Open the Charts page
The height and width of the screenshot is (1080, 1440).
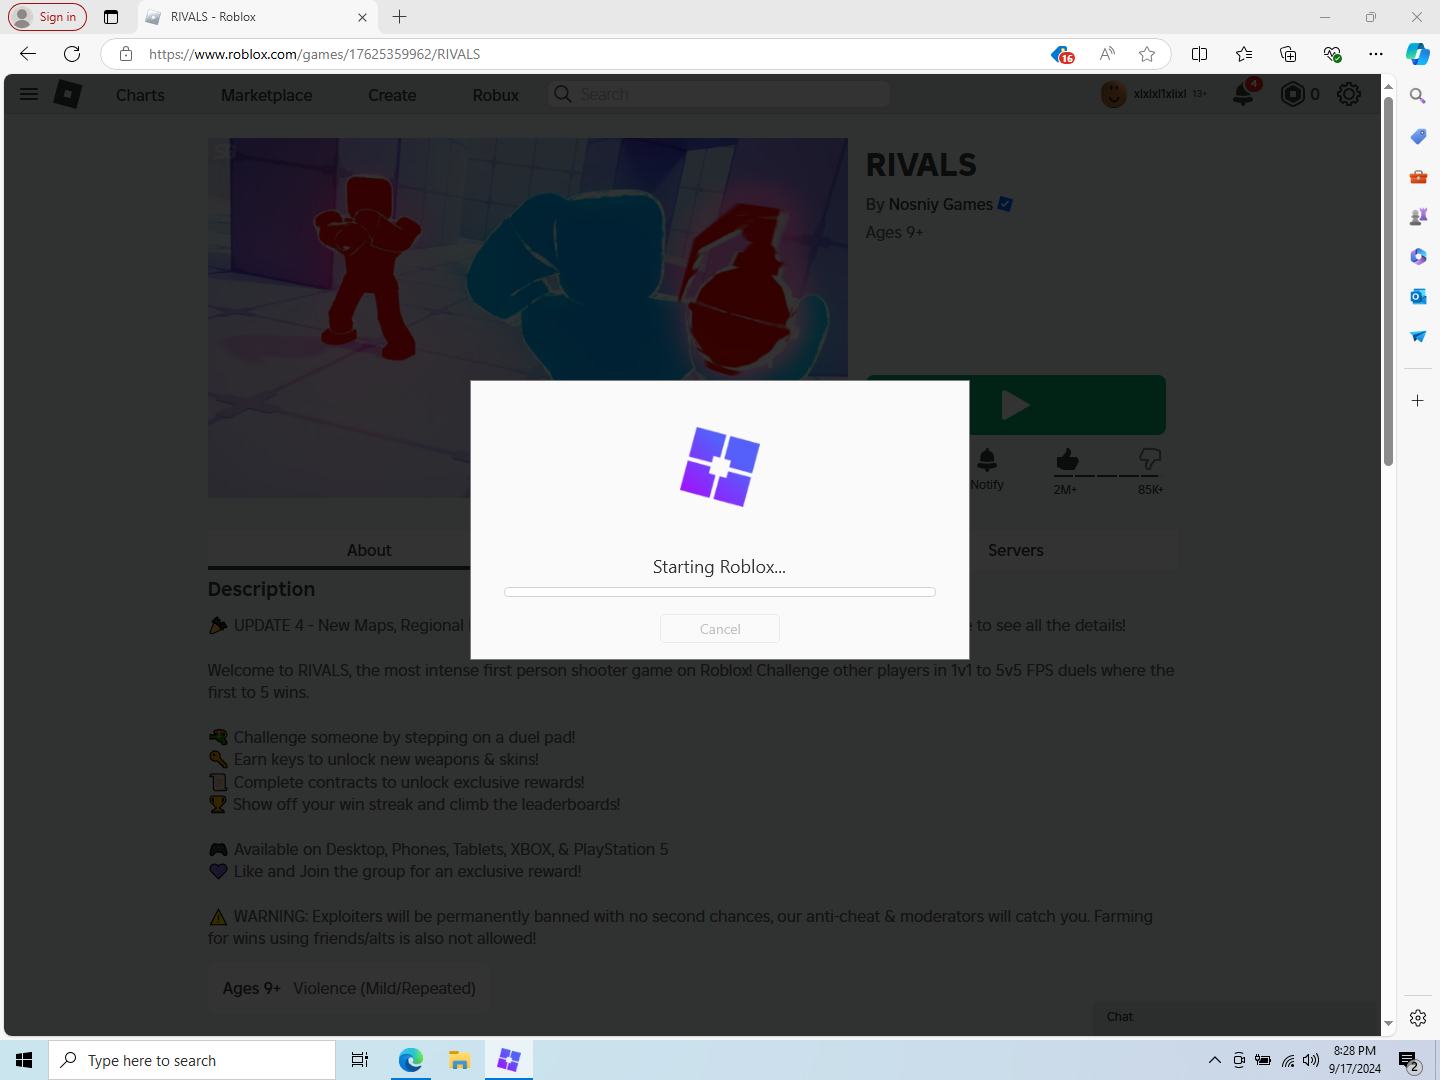140,95
